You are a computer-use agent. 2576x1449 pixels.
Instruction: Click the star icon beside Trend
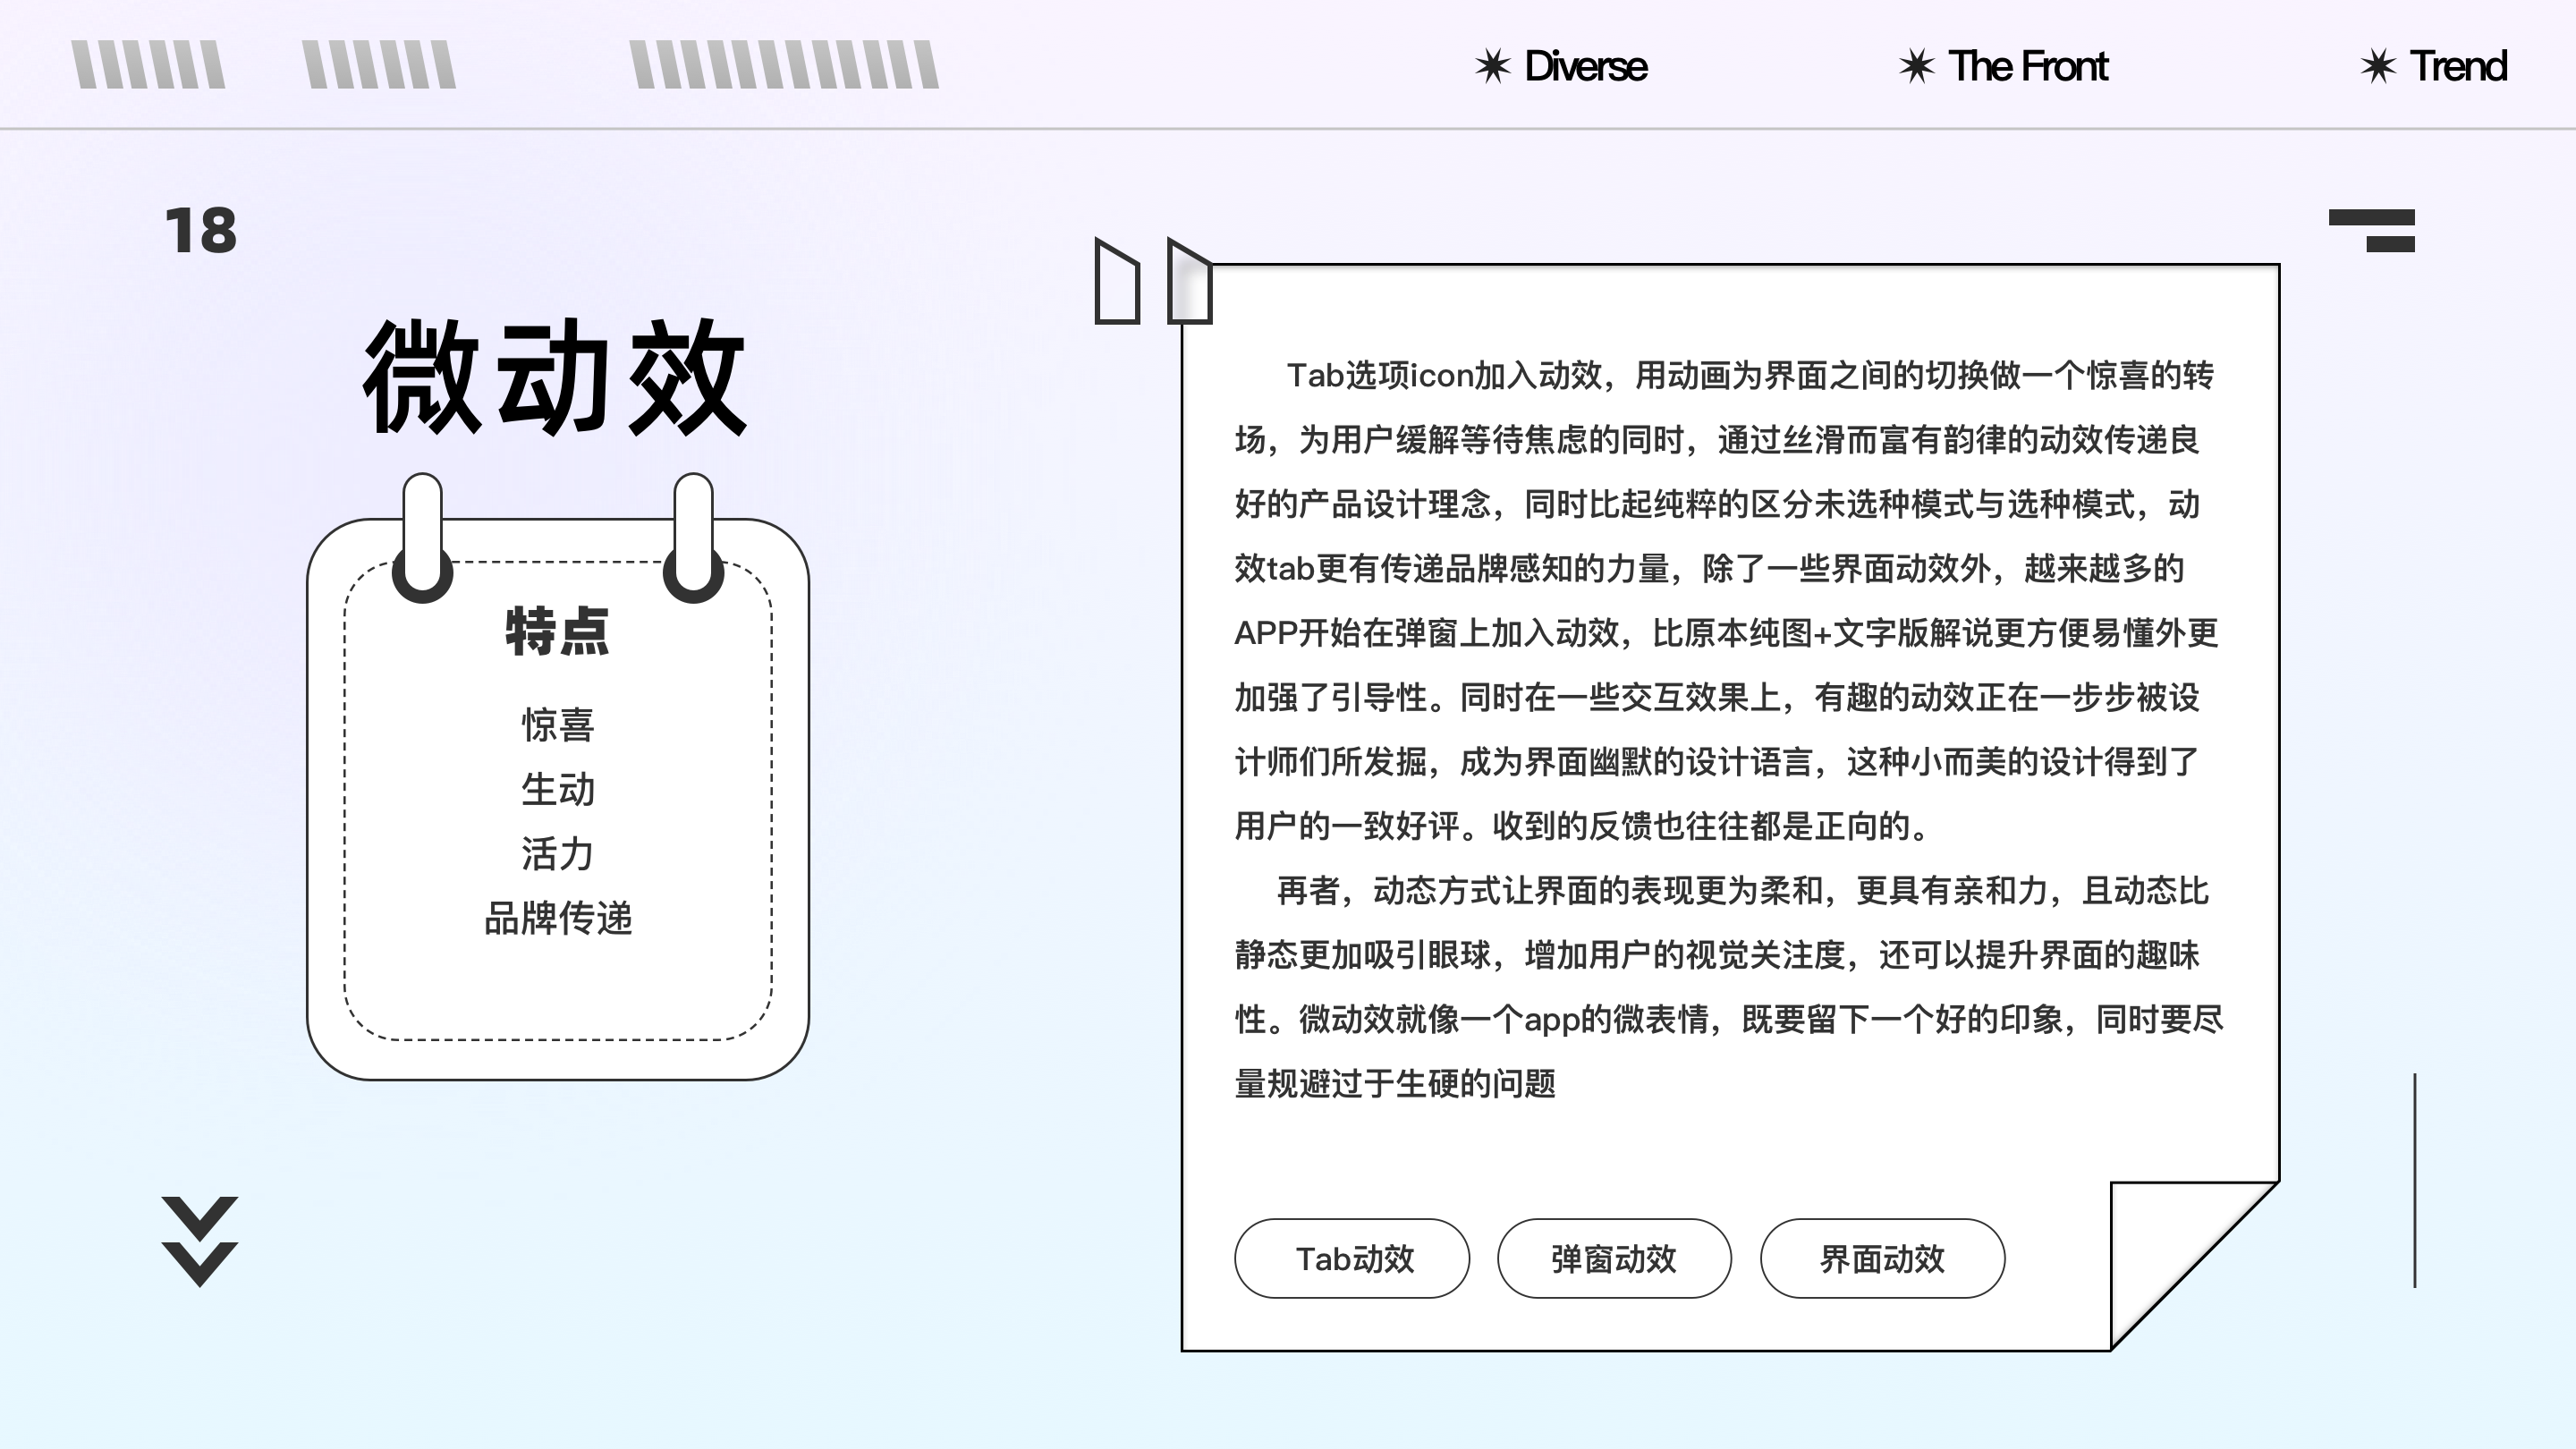(x=2378, y=67)
